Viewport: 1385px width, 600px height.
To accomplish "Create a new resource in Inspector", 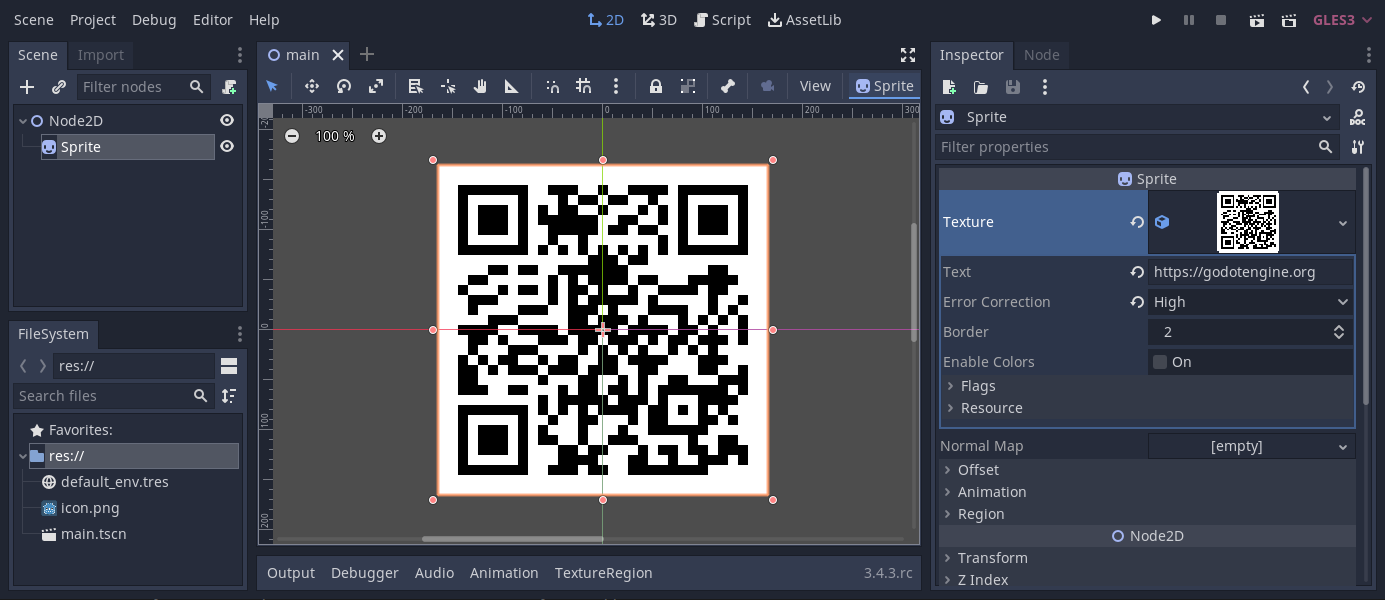I will (949, 87).
